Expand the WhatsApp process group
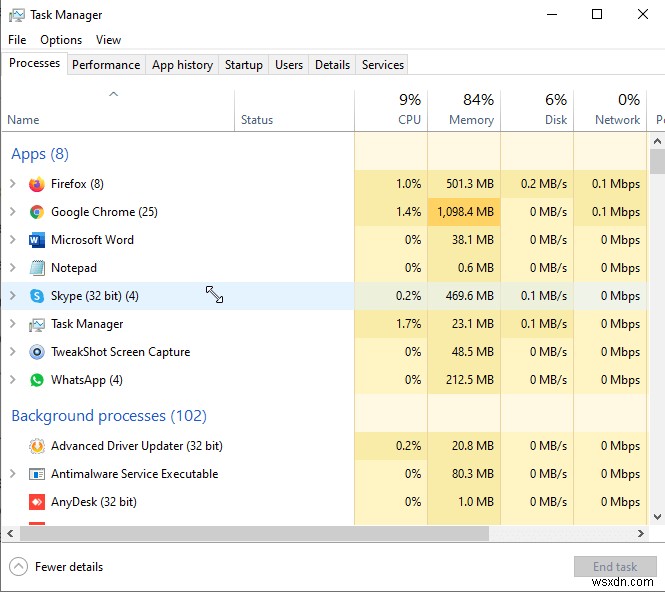This screenshot has height=592, width=665. coord(13,380)
